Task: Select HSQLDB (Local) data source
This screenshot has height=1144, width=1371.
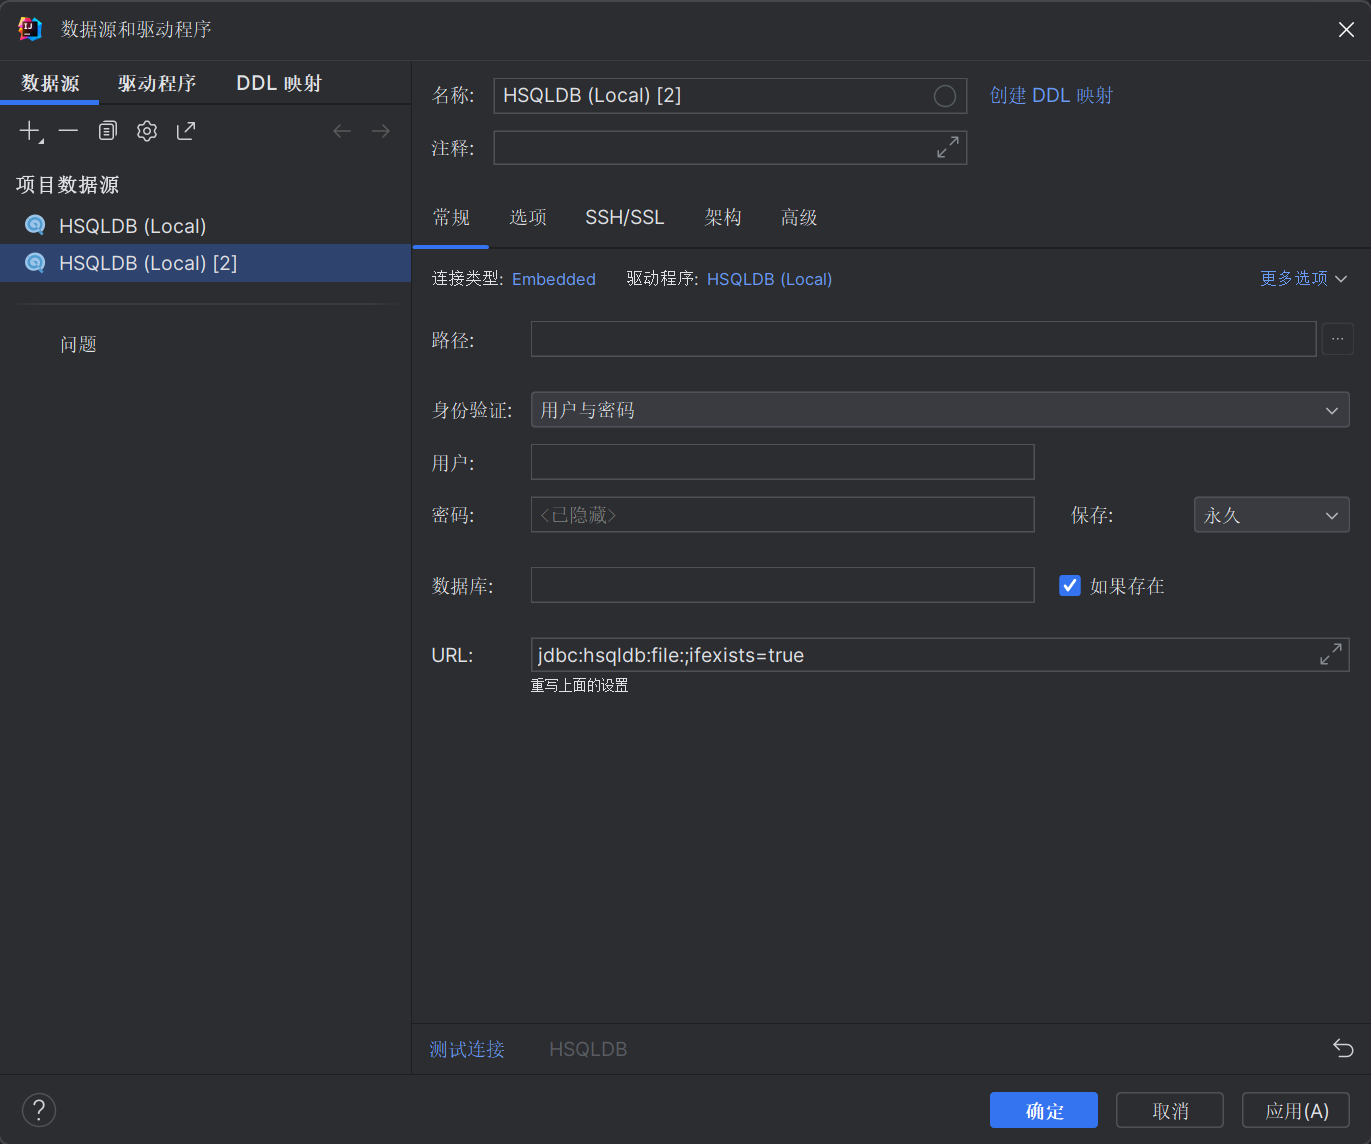Action: [x=206, y=226]
